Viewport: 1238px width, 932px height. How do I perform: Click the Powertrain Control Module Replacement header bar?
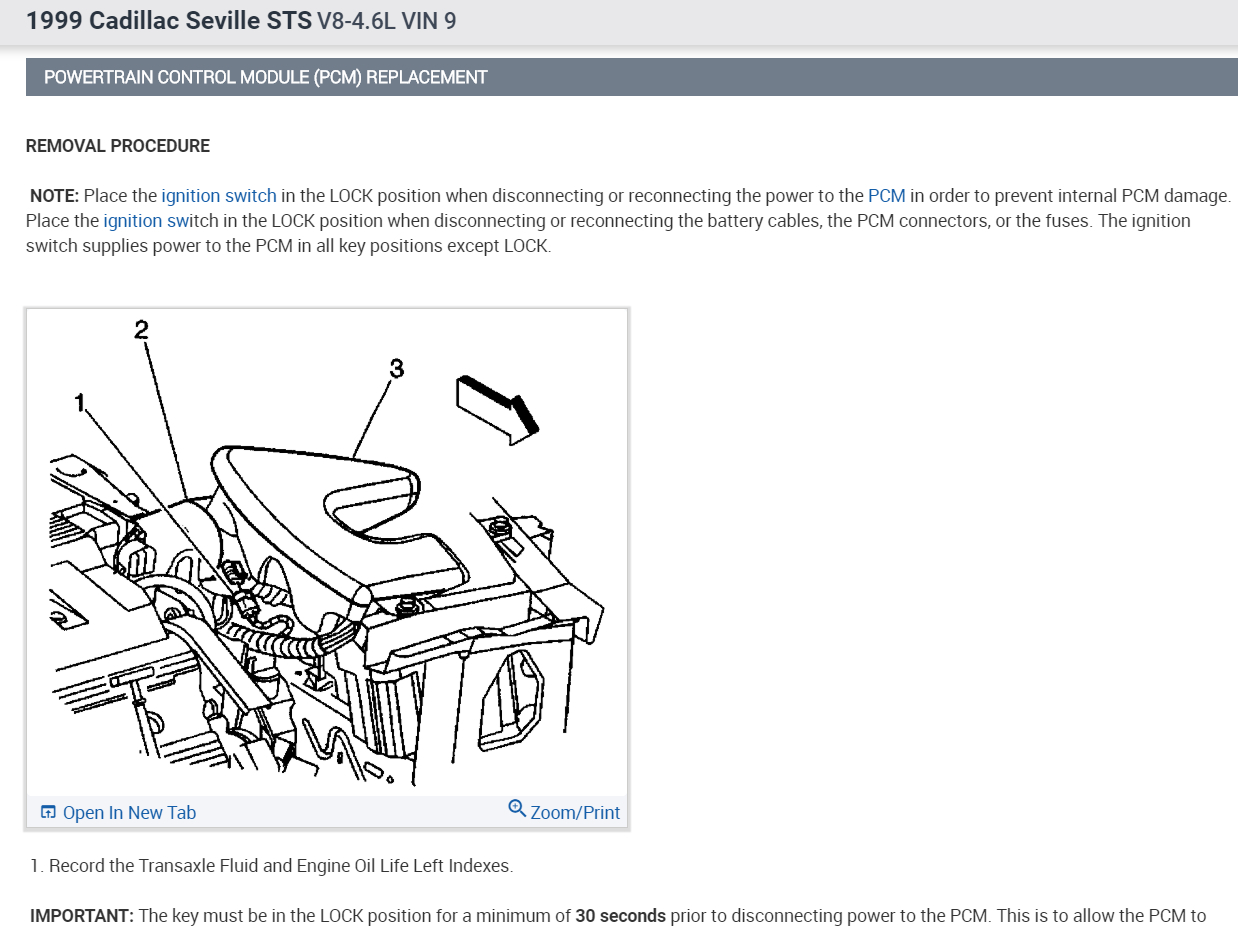(632, 77)
